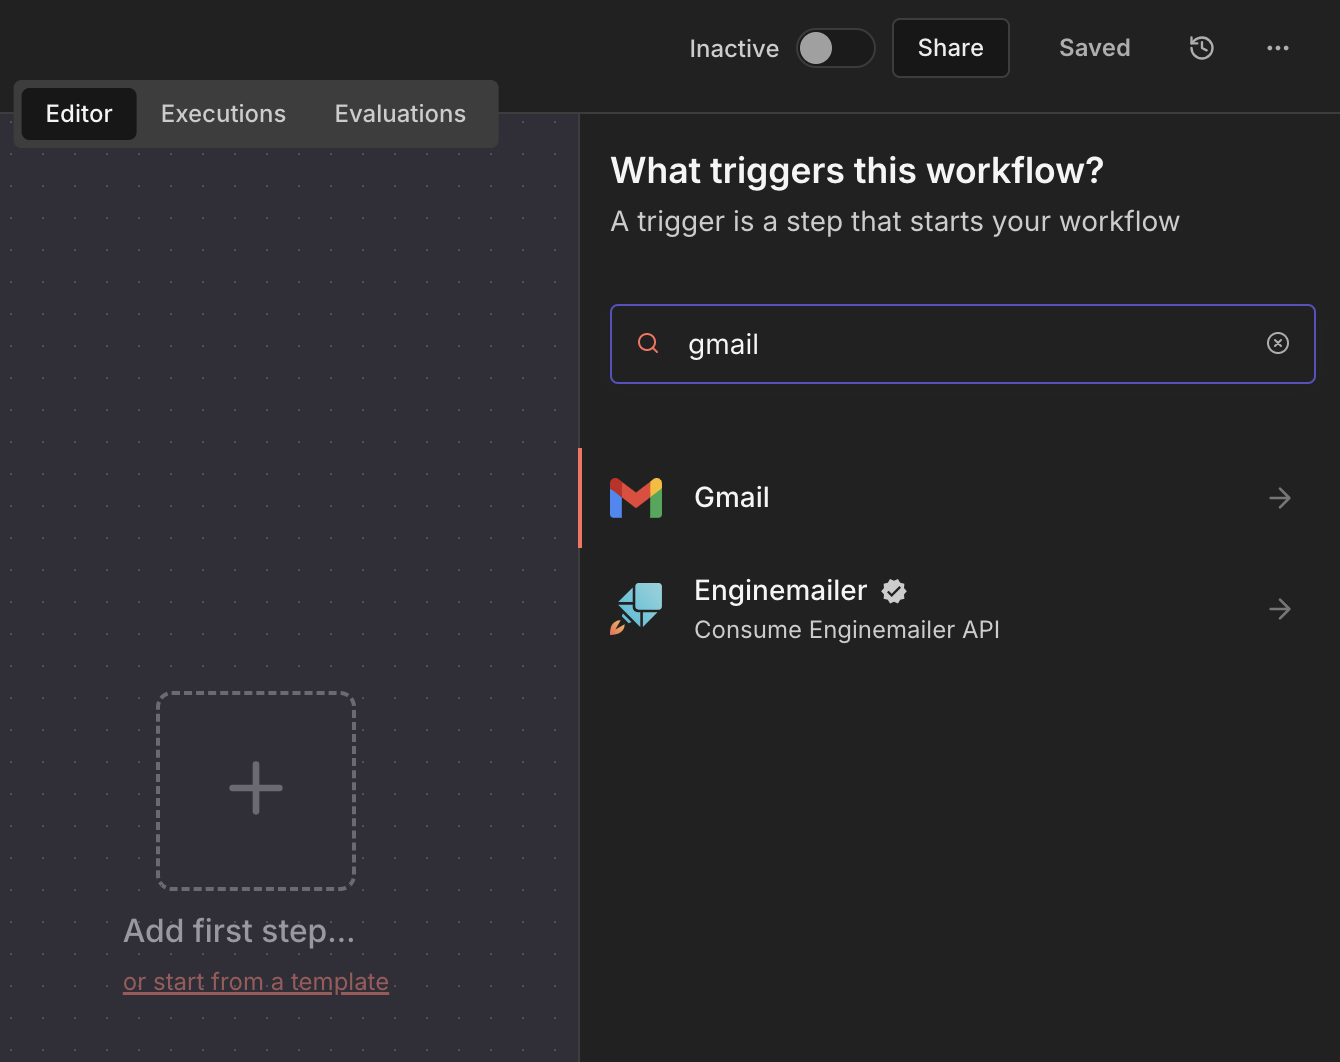Viewport: 1340px width, 1062px height.
Task: Click the Enginemailer verified badge
Action: (894, 591)
